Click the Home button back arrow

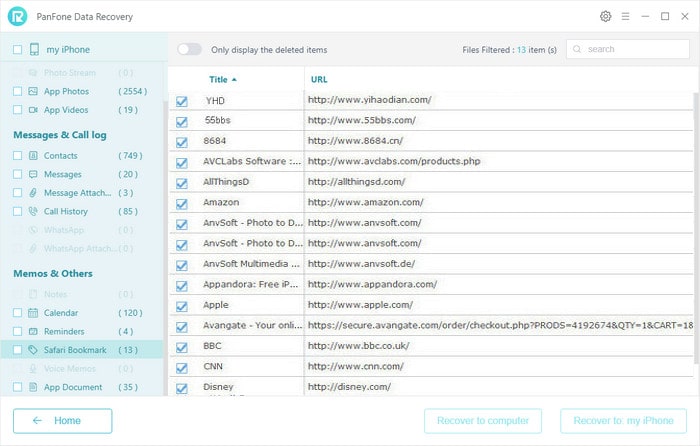point(38,421)
